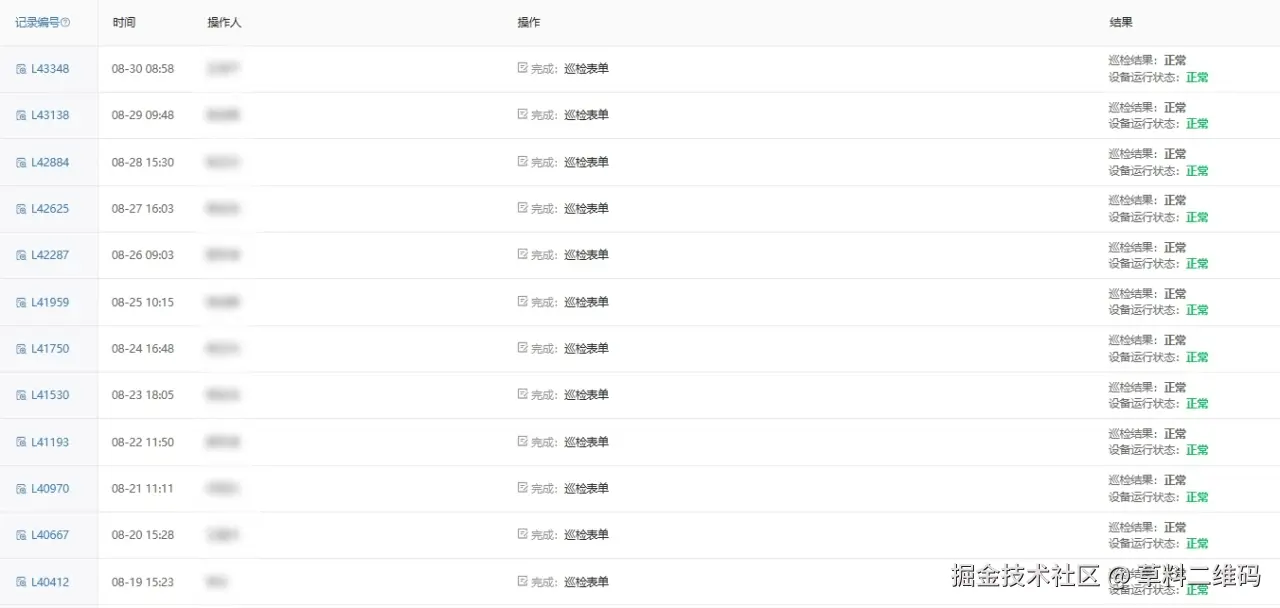The image size is (1280, 608).
Task: Select record L40412
Action: [x=50, y=582]
